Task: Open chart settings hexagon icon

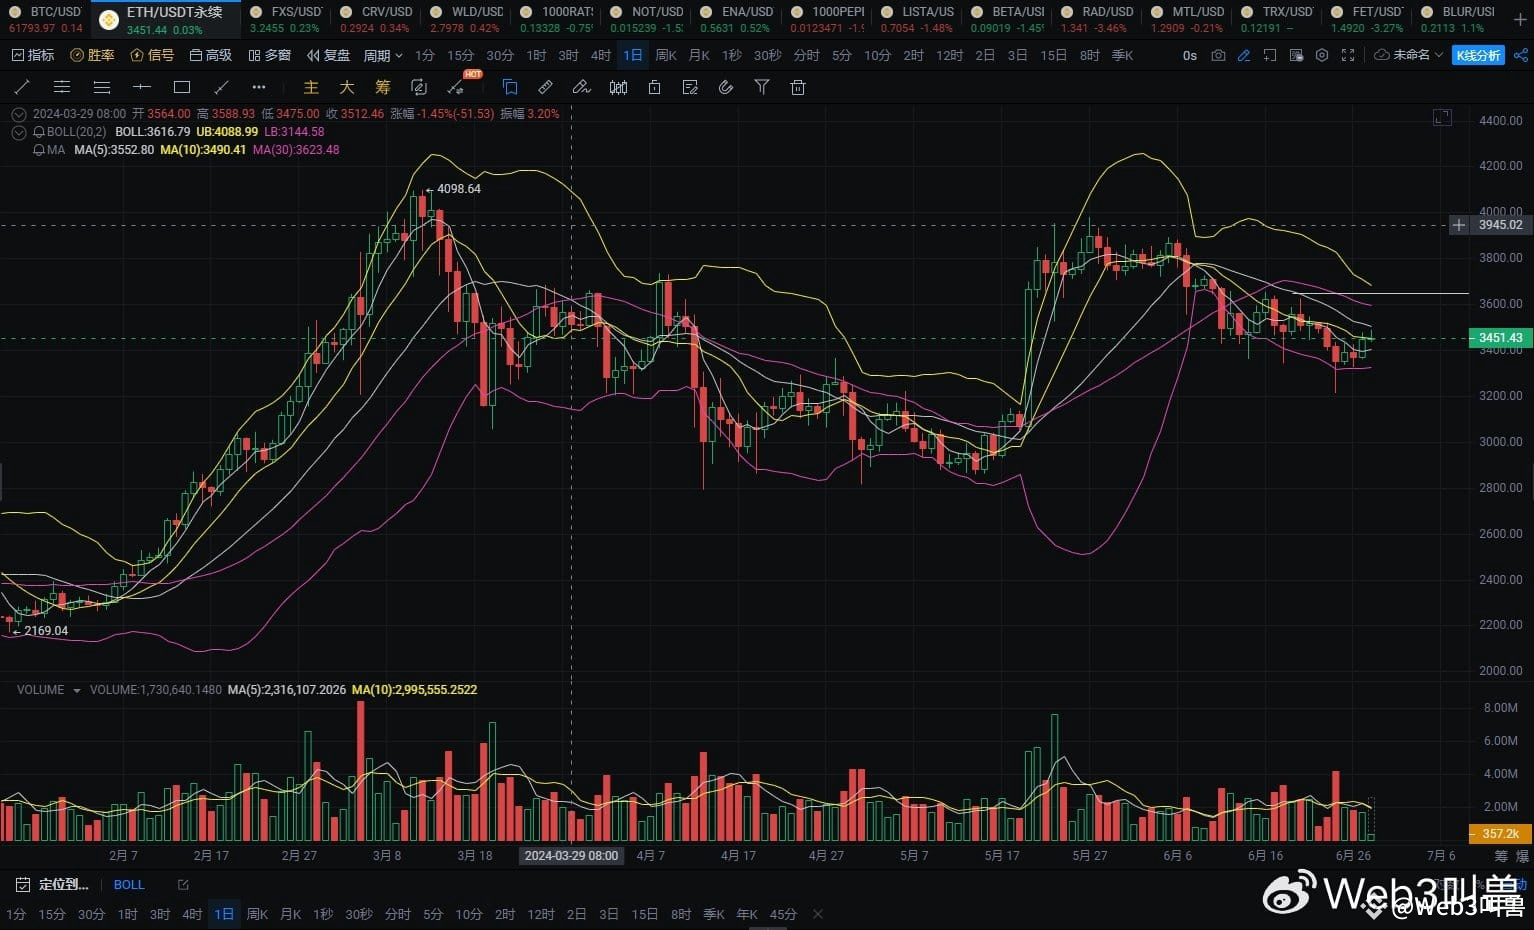Action: click(x=1322, y=56)
